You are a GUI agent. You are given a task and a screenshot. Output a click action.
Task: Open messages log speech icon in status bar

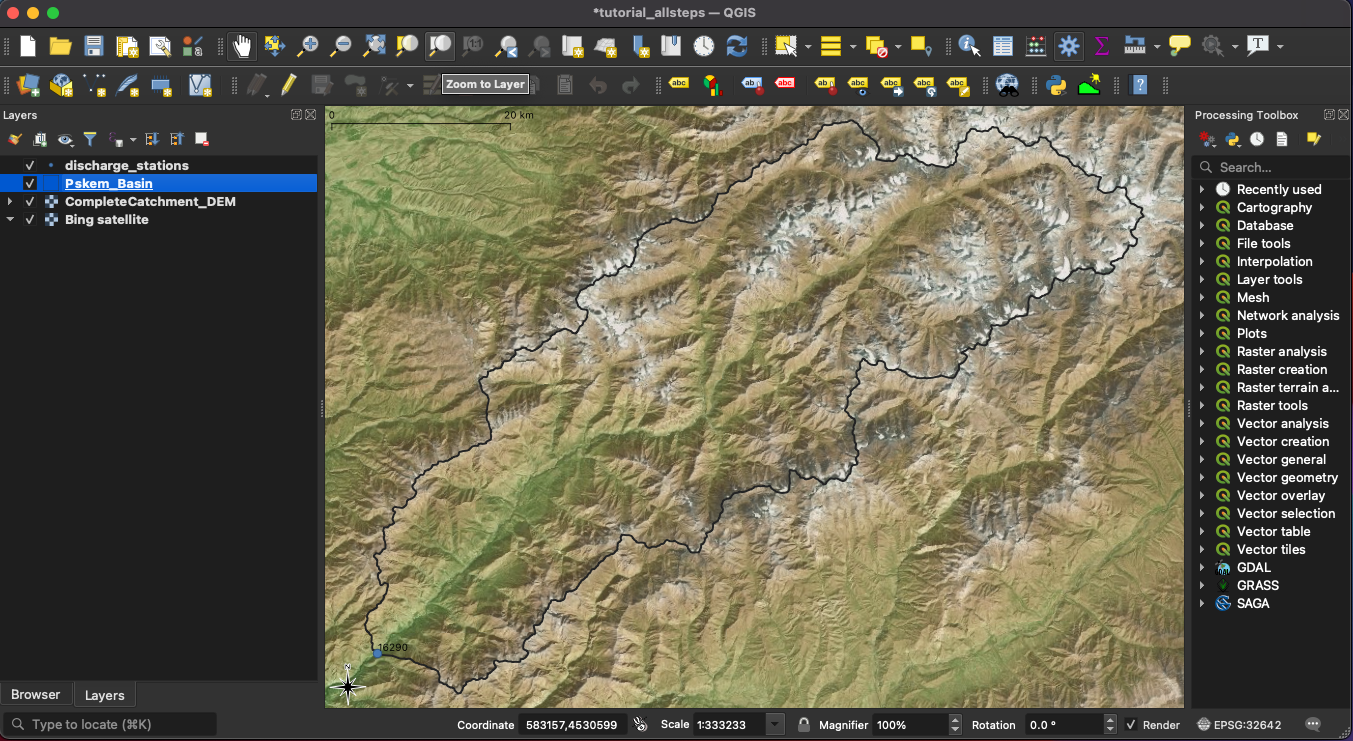click(1313, 724)
